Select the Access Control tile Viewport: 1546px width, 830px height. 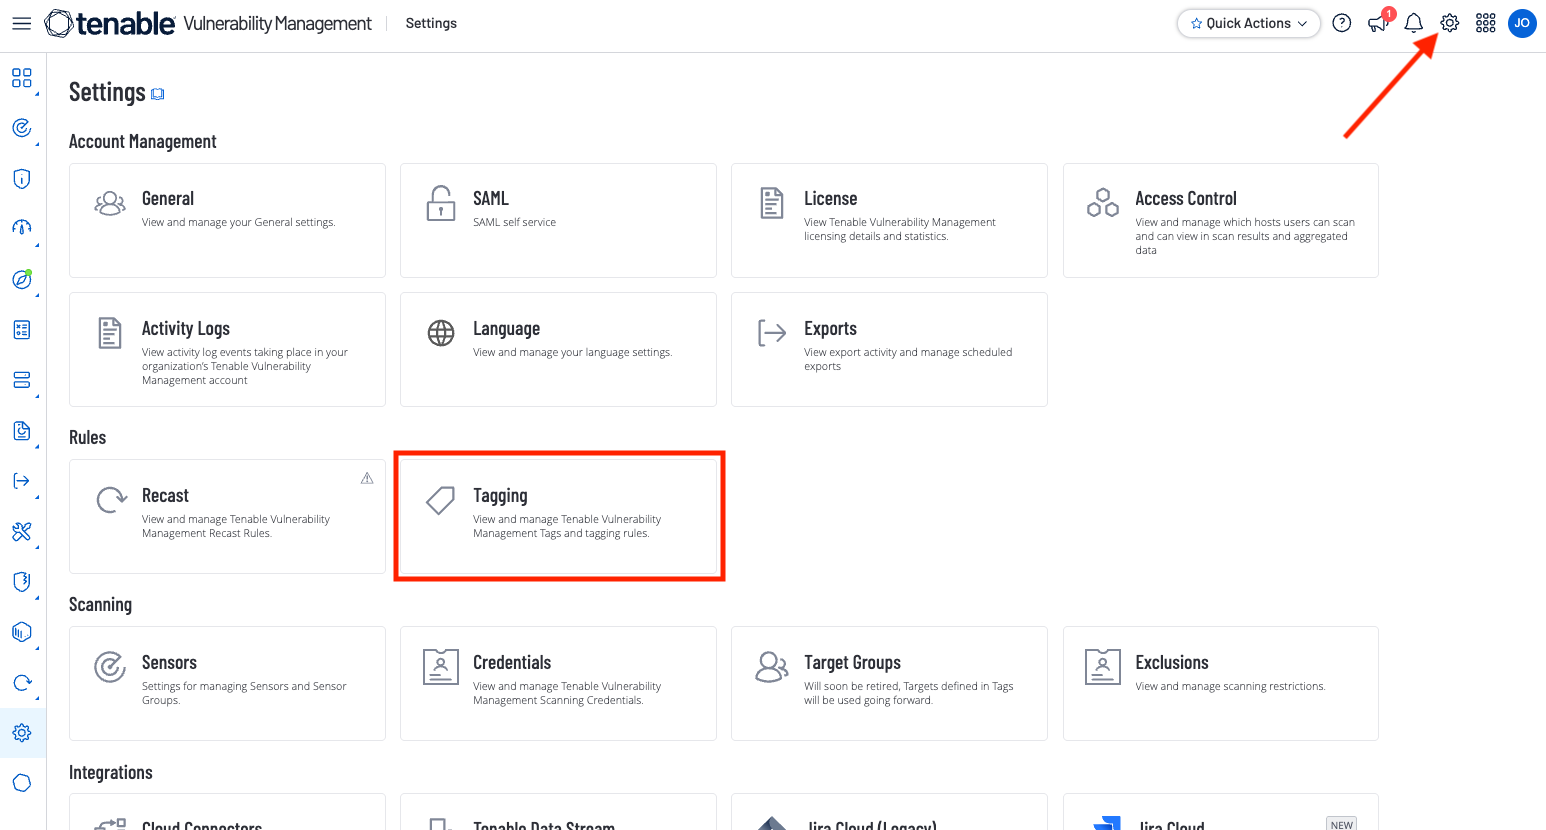click(1220, 220)
